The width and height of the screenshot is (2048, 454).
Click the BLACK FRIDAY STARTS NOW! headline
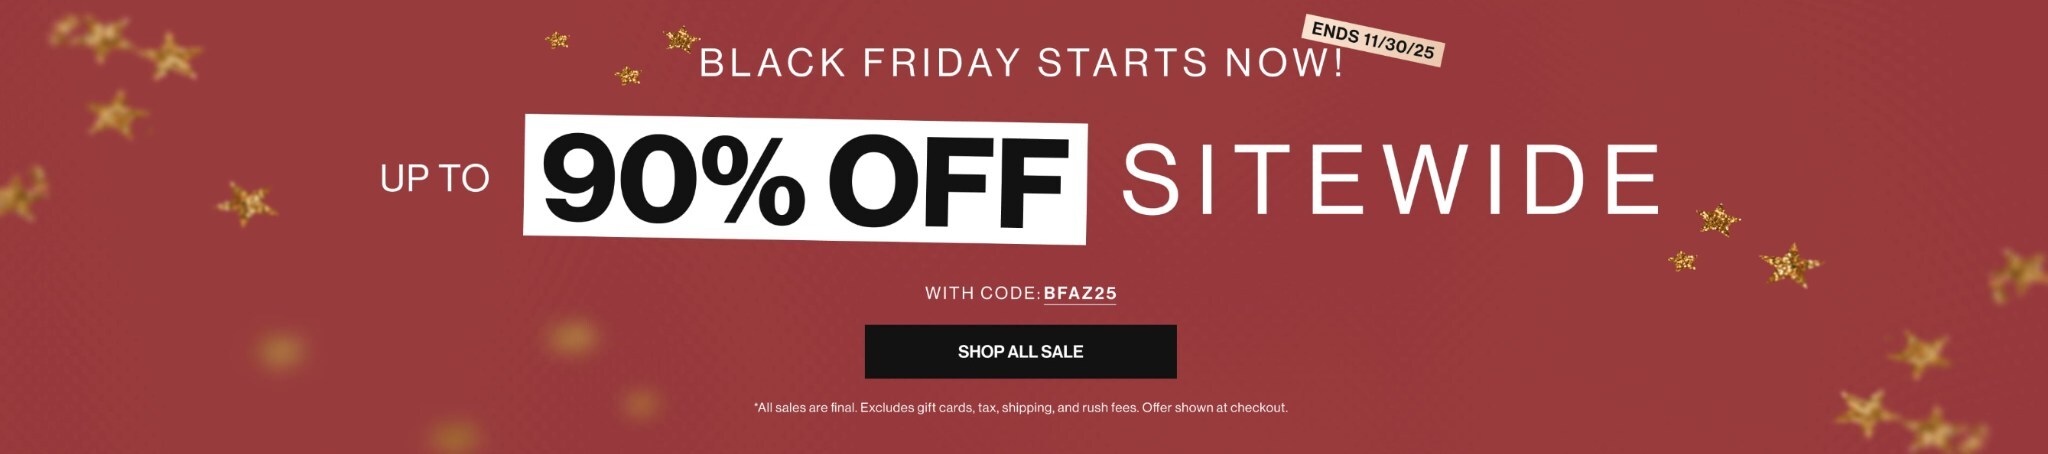(1020, 63)
